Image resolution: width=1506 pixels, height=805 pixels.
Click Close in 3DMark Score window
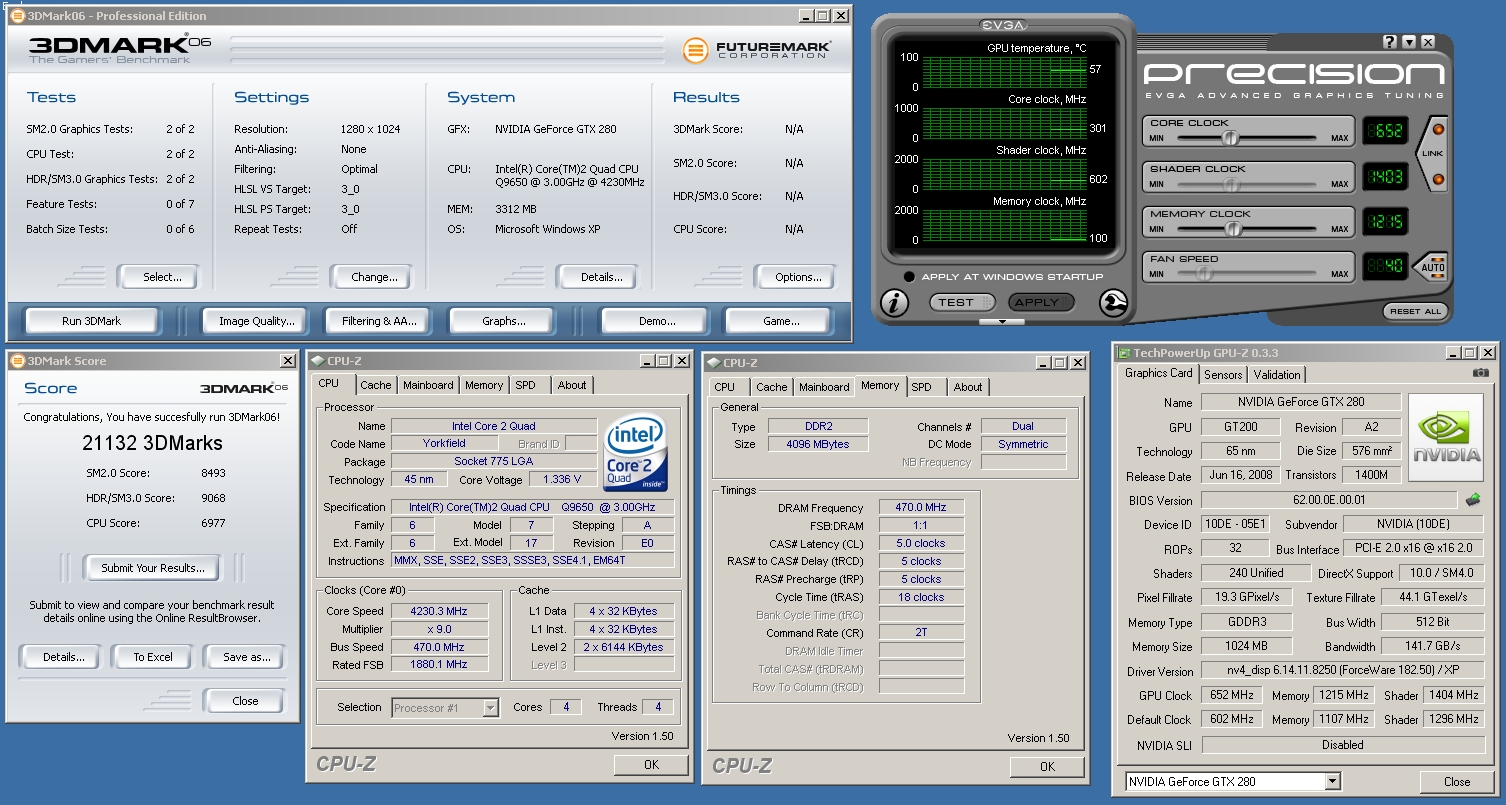point(245,701)
